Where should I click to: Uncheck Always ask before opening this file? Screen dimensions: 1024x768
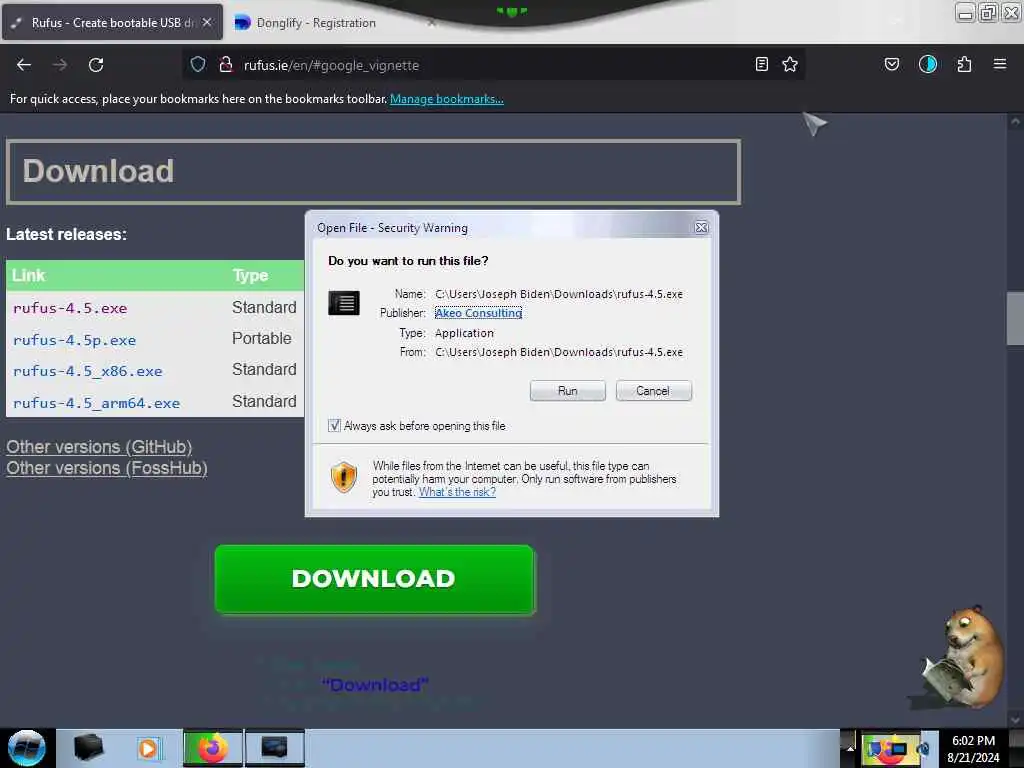[x=334, y=426]
